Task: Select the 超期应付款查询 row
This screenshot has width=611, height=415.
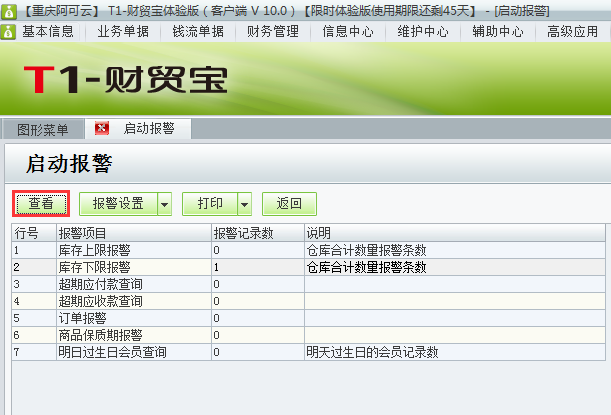Action: [x=308, y=284]
